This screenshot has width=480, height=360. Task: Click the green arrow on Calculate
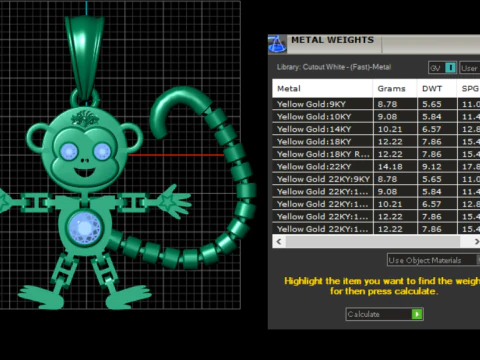[417, 314]
